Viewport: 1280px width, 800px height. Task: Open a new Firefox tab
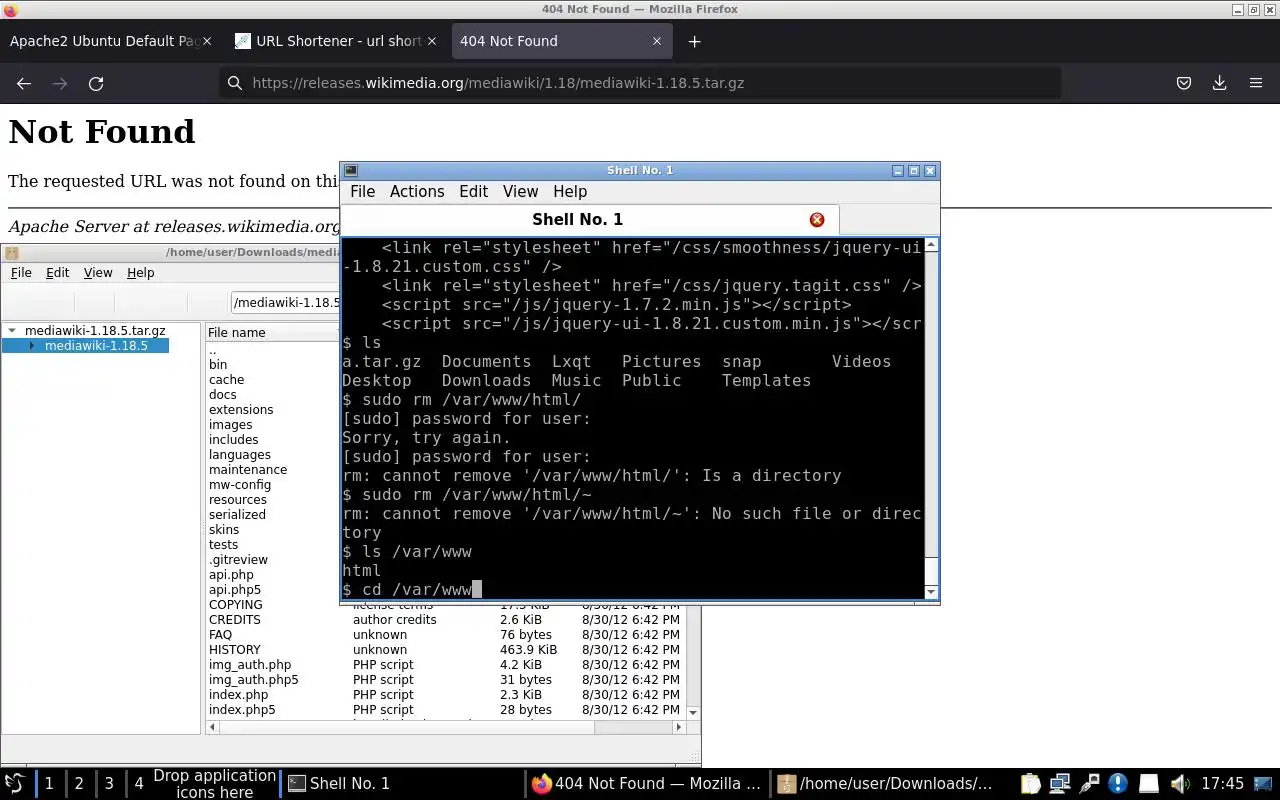(x=694, y=41)
